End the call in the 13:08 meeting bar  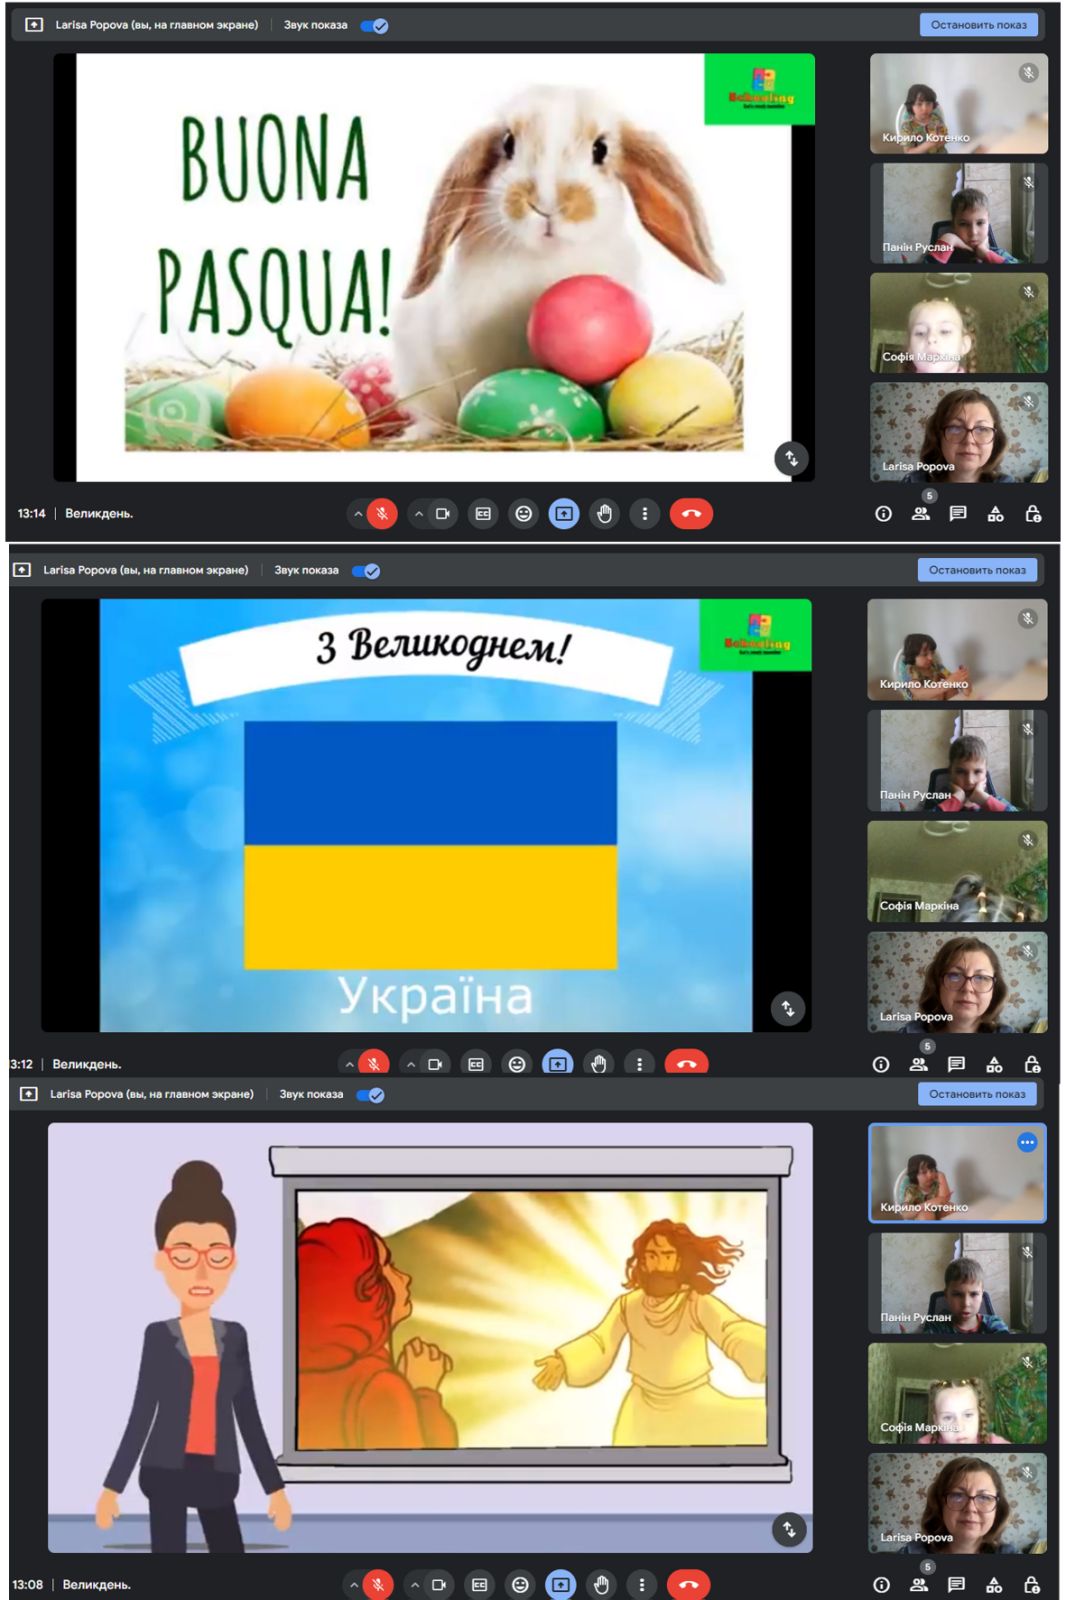click(x=687, y=1584)
